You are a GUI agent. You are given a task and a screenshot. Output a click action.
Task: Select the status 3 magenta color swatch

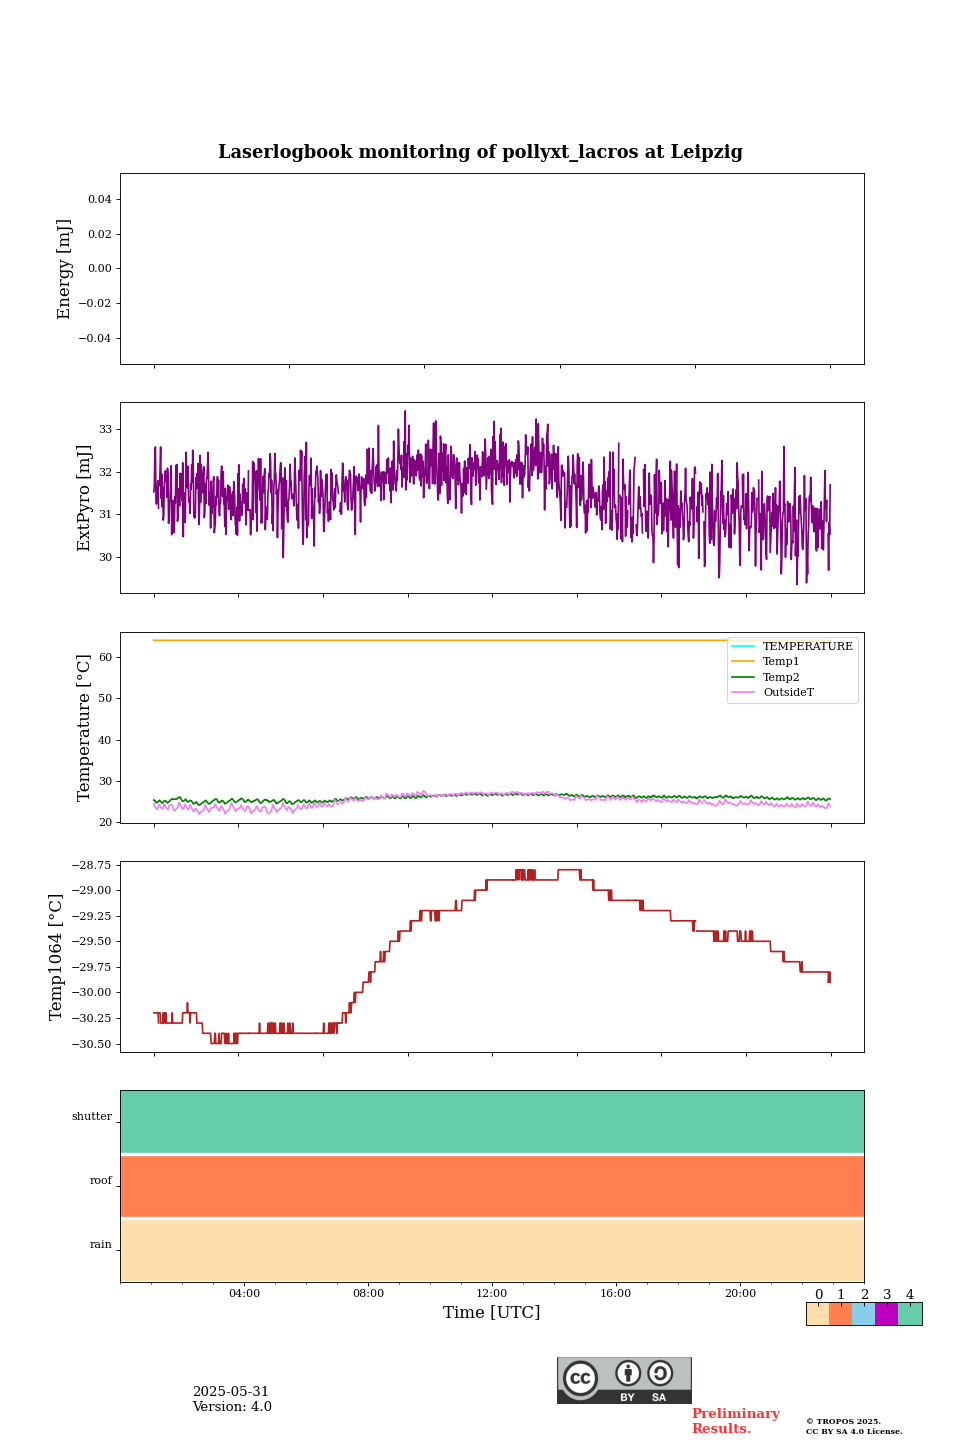pos(886,1314)
